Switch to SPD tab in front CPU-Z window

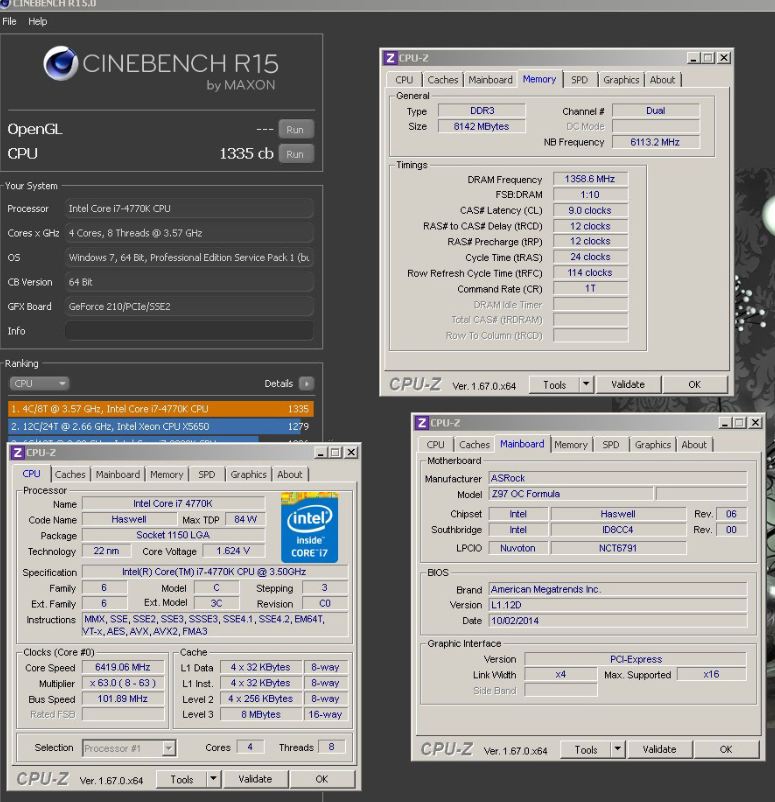[x=206, y=474]
